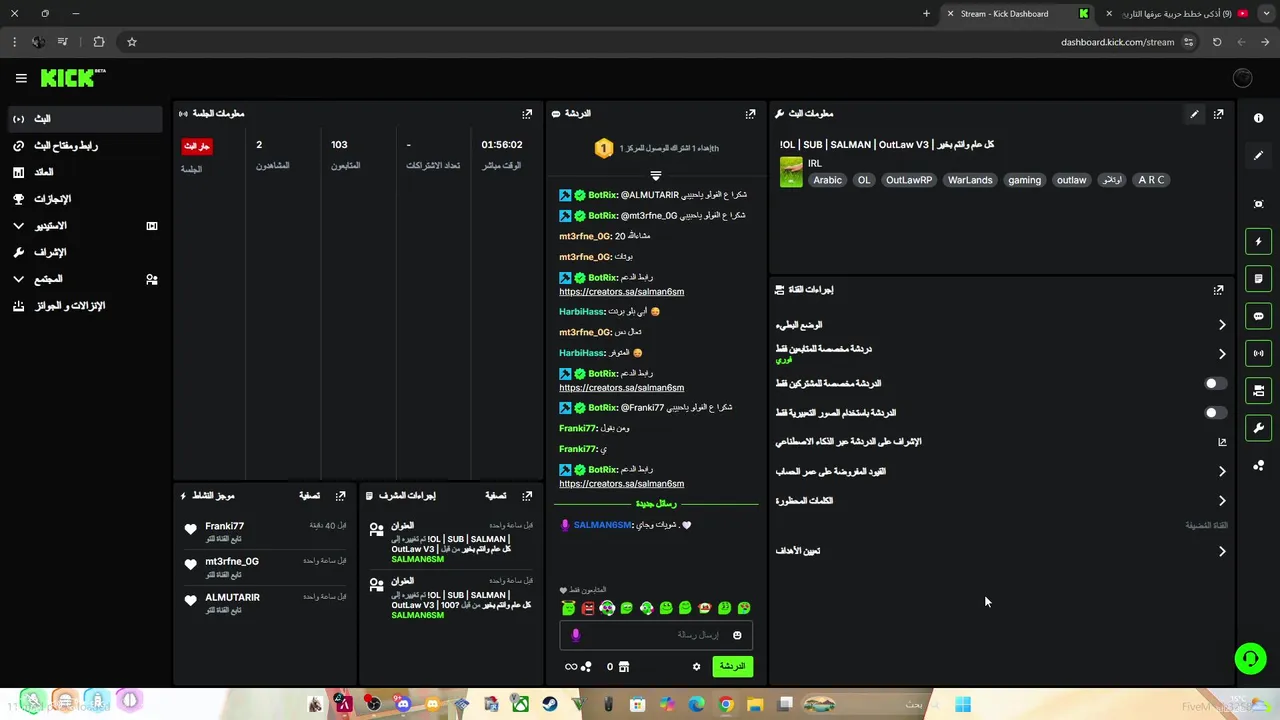Click the OutLawRP stream tag

point(909,180)
